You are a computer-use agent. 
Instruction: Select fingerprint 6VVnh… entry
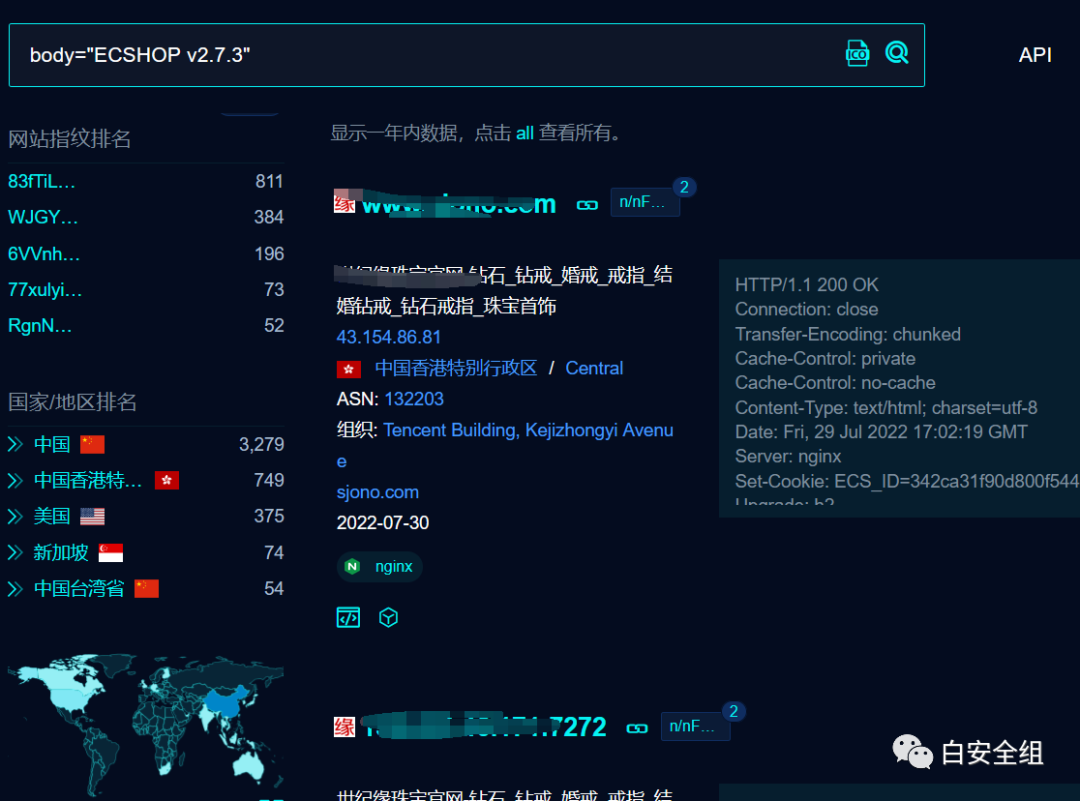pyautogui.click(x=44, y=253)
